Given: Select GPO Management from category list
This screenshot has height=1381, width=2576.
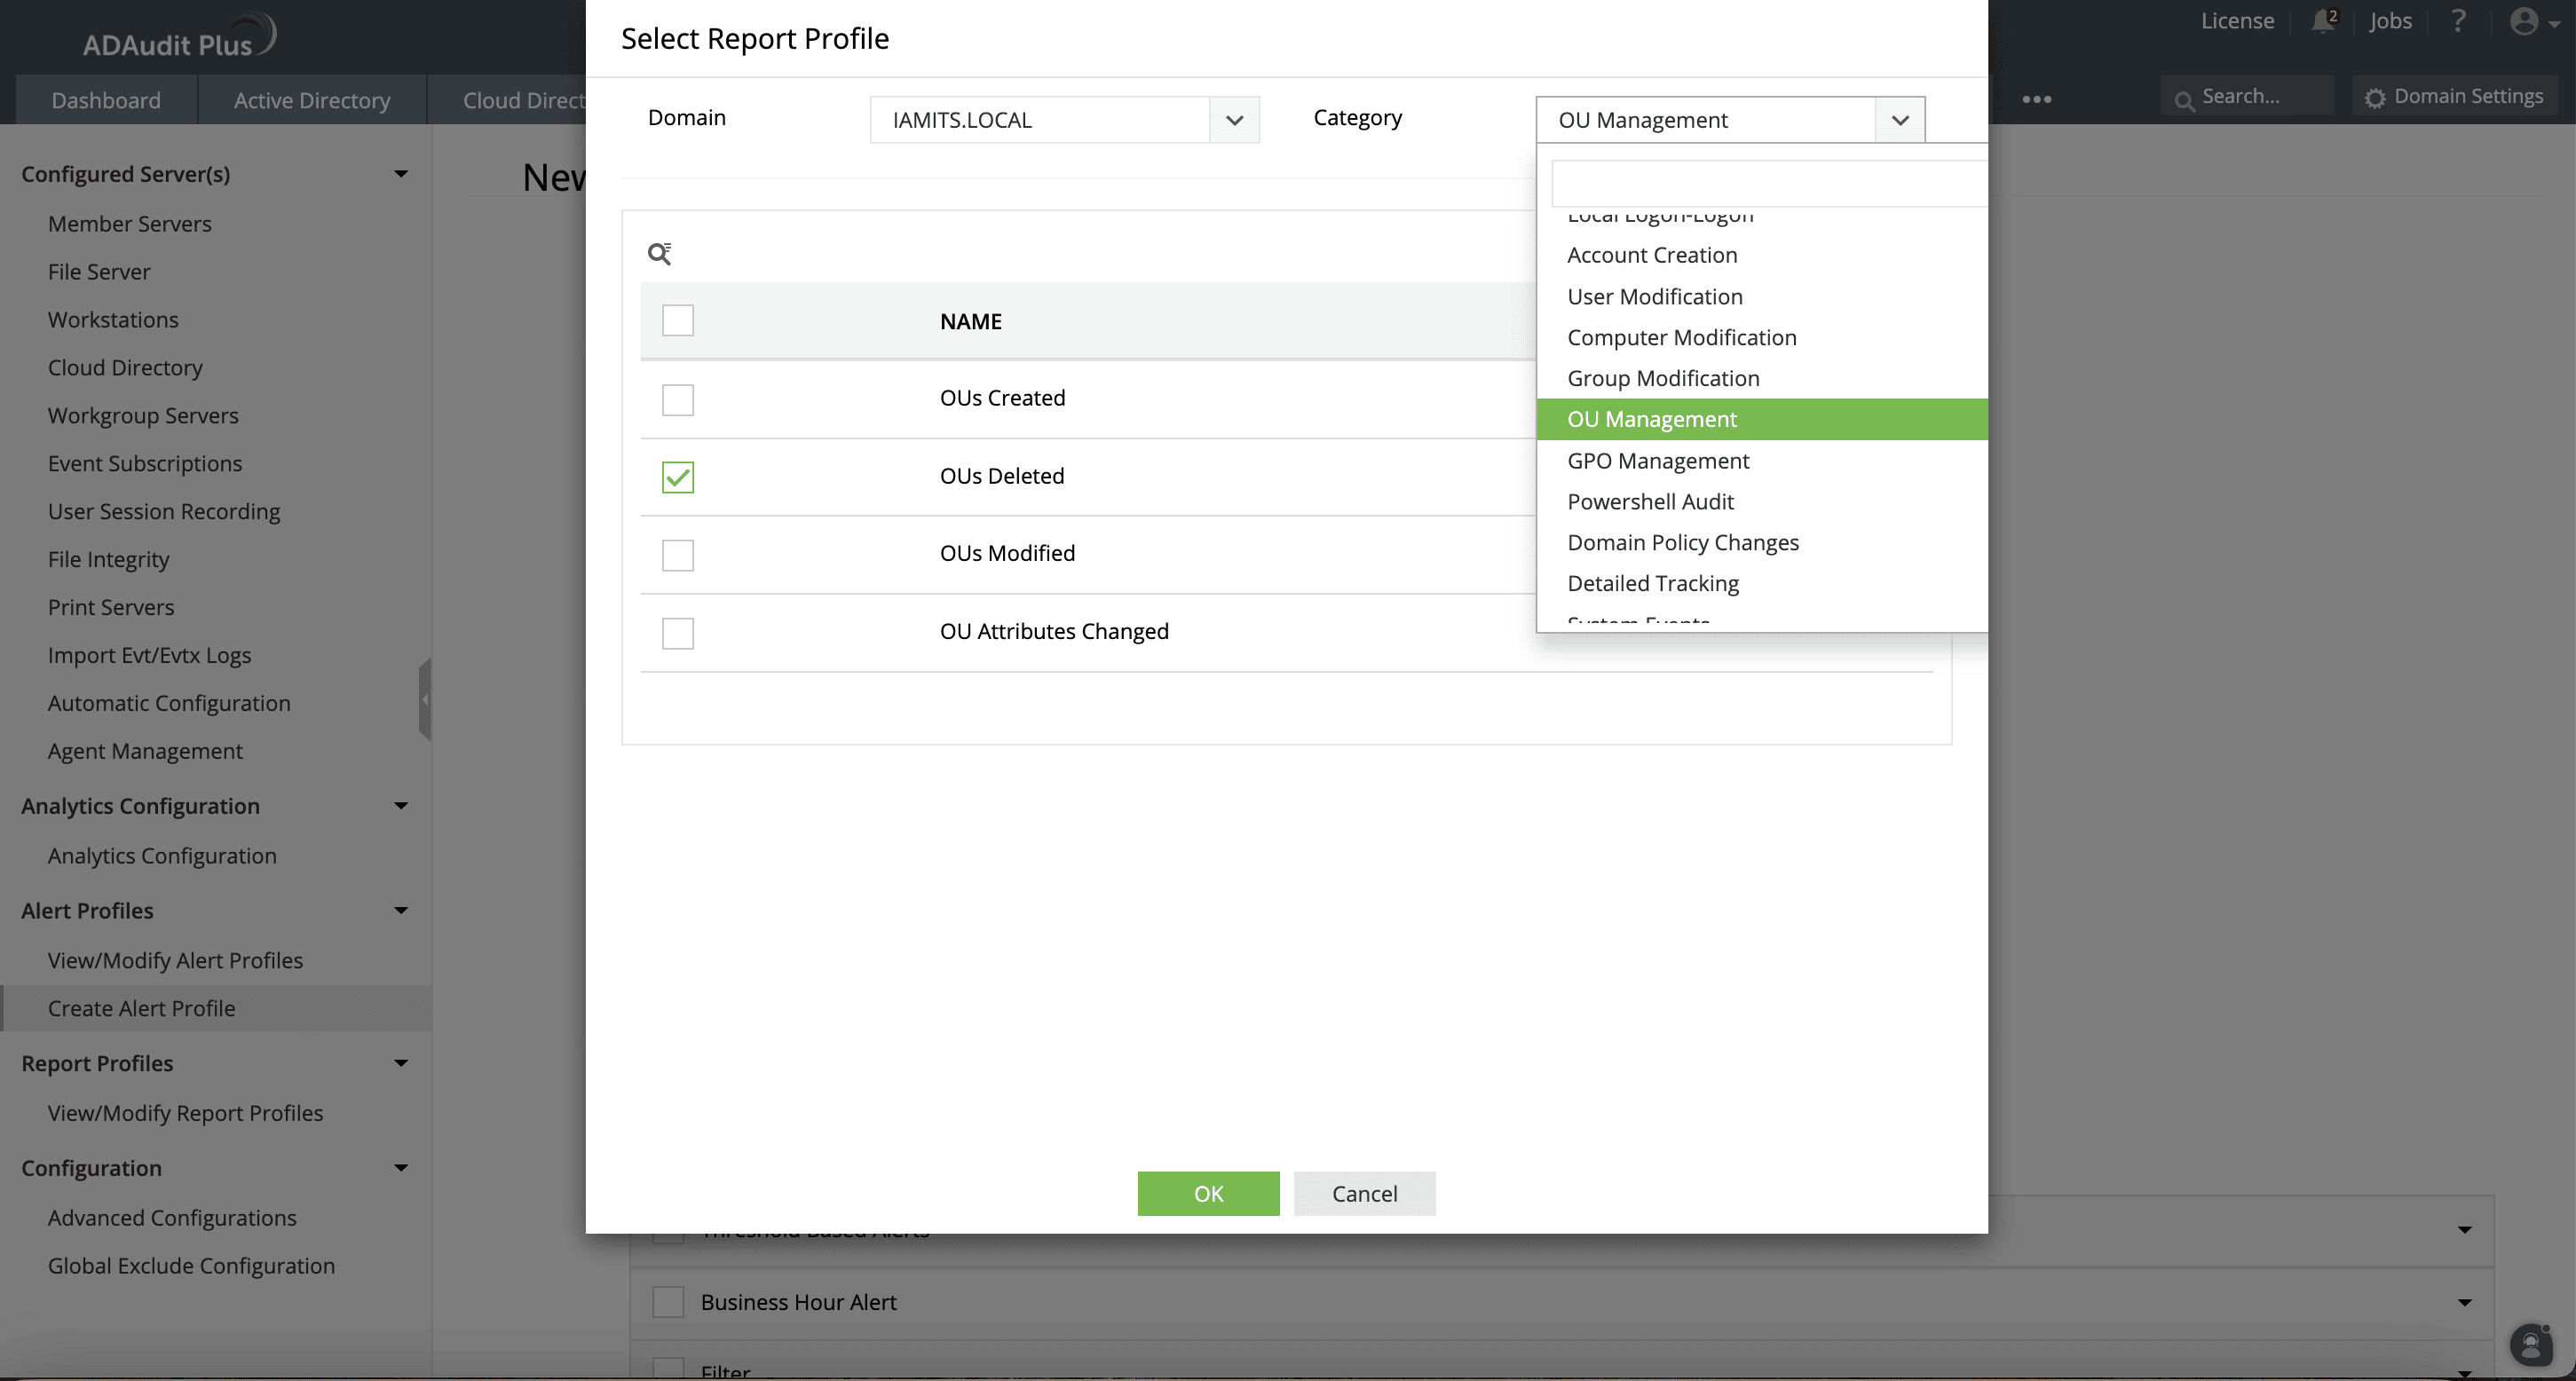Looking at the screenshot, I should 1658,461.
